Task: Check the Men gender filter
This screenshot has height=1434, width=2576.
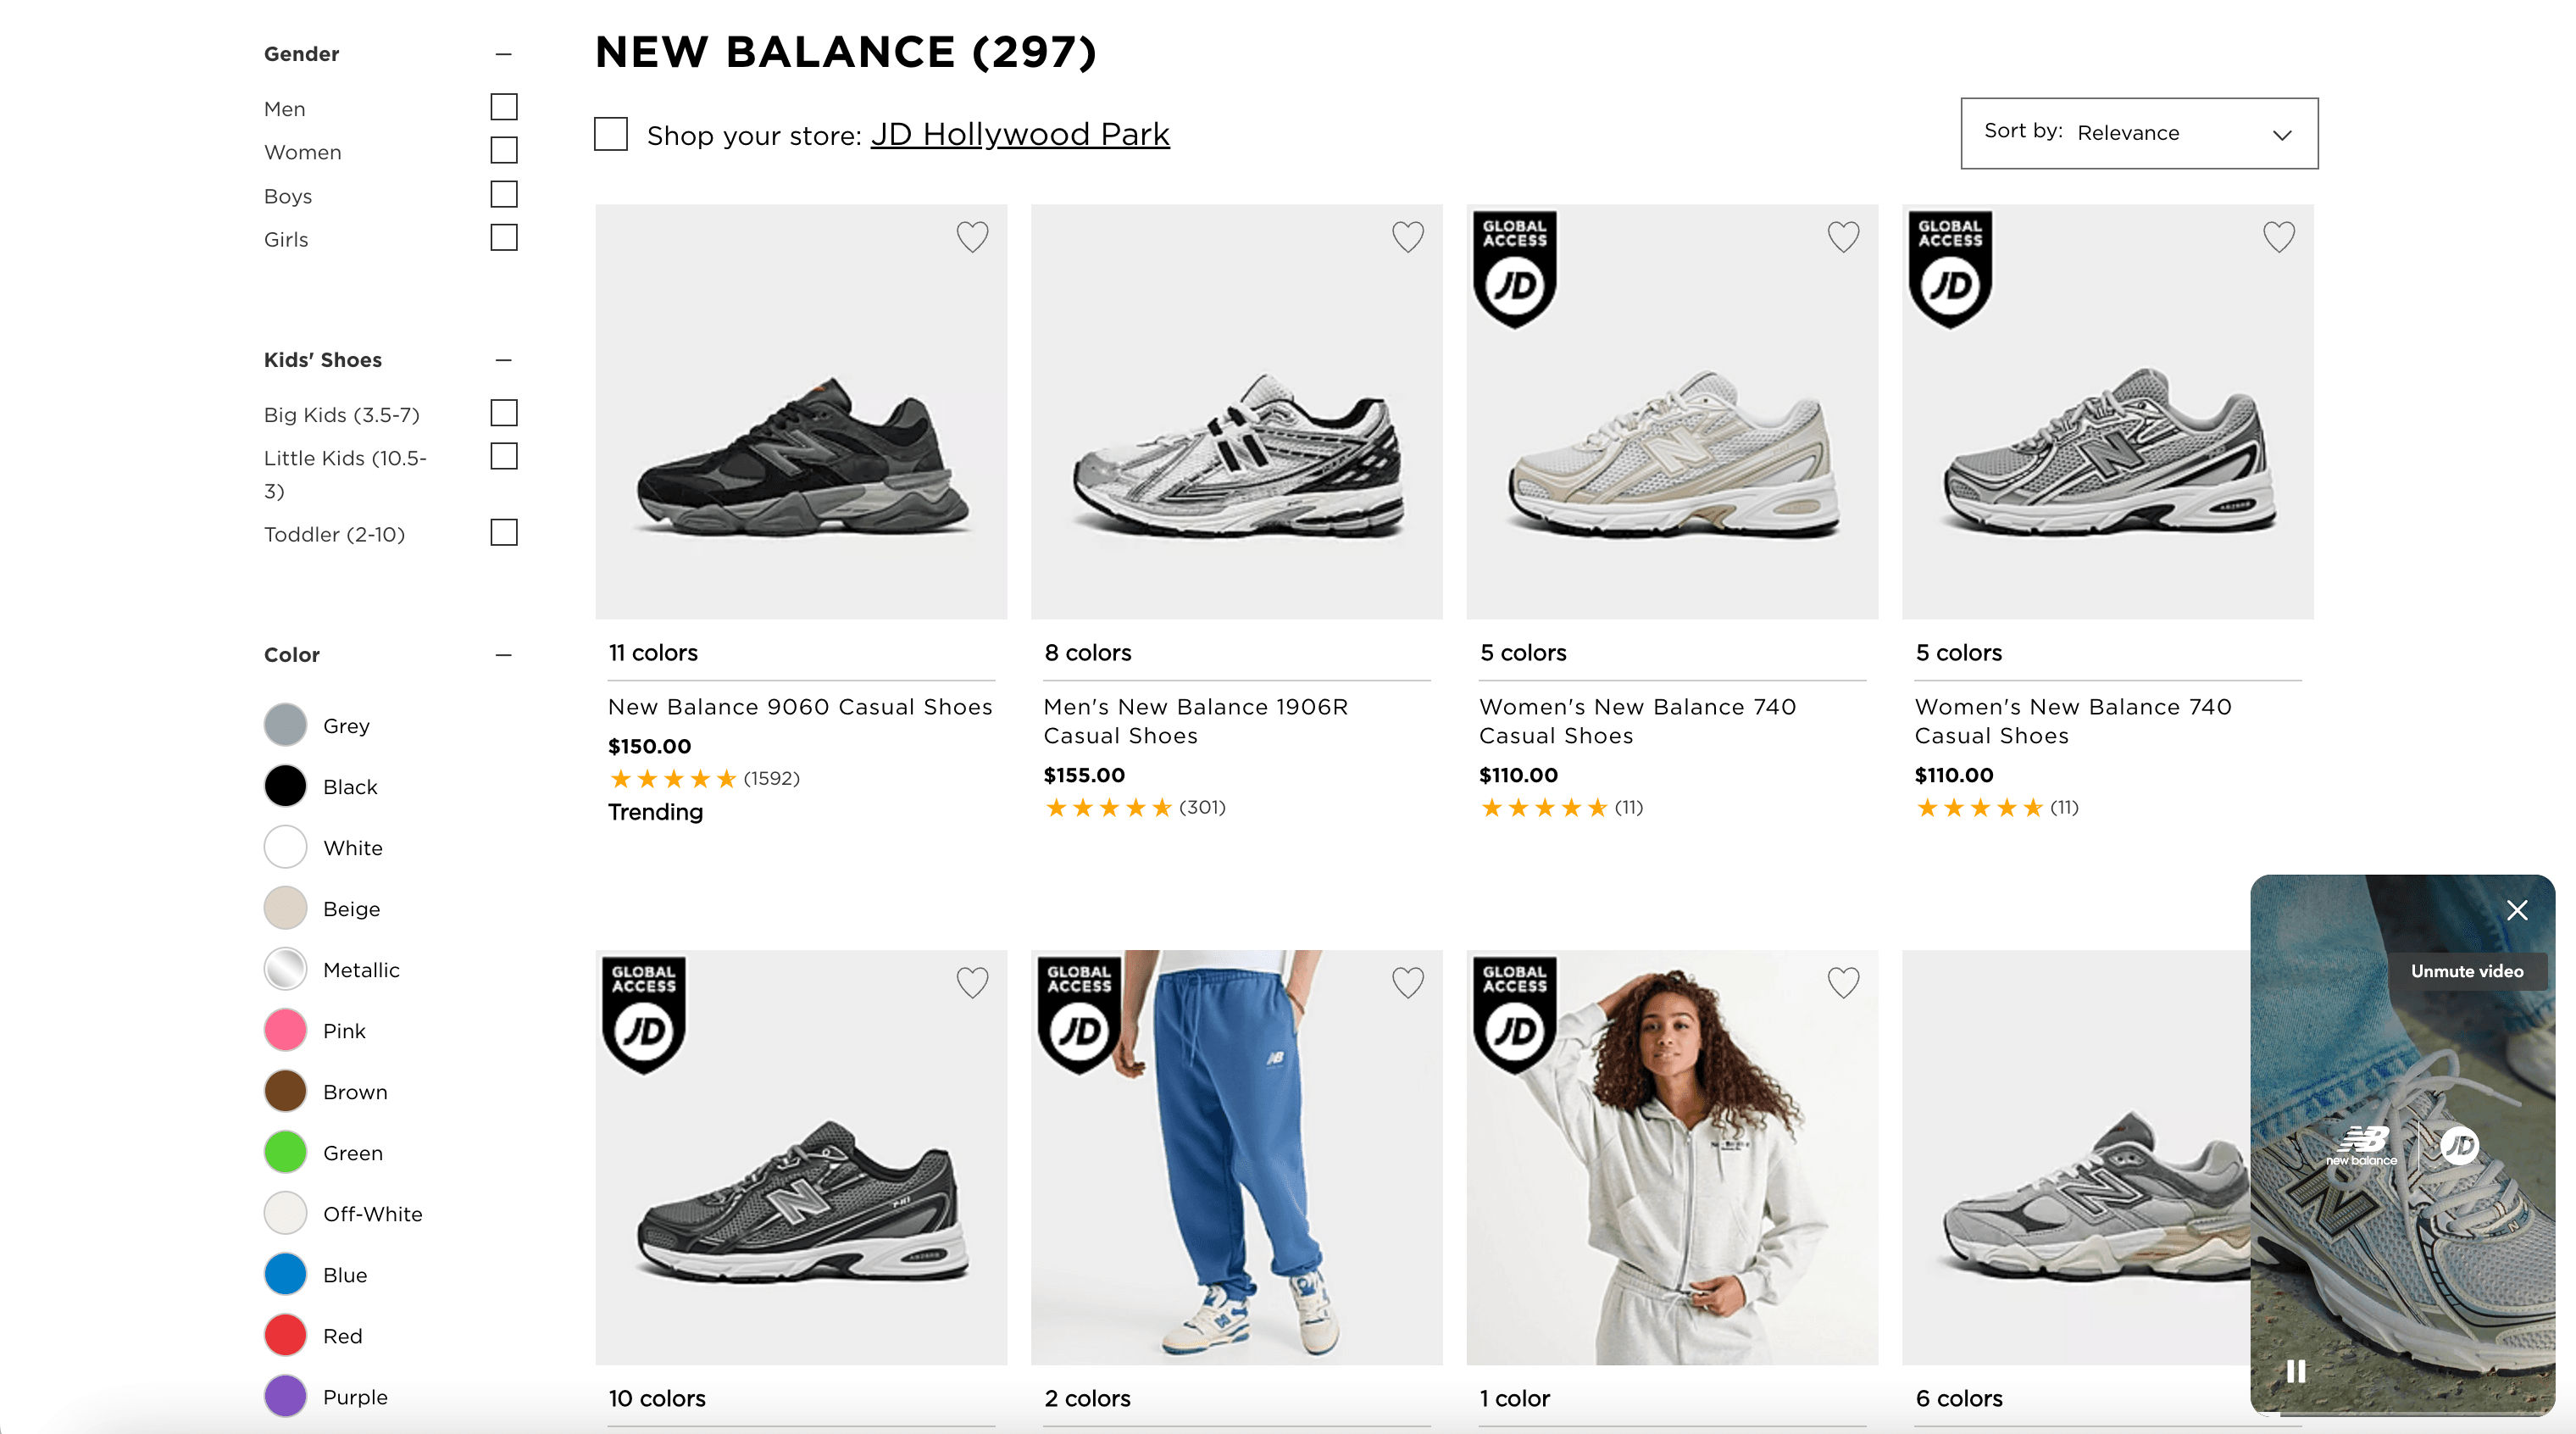Action: point(504,107)
